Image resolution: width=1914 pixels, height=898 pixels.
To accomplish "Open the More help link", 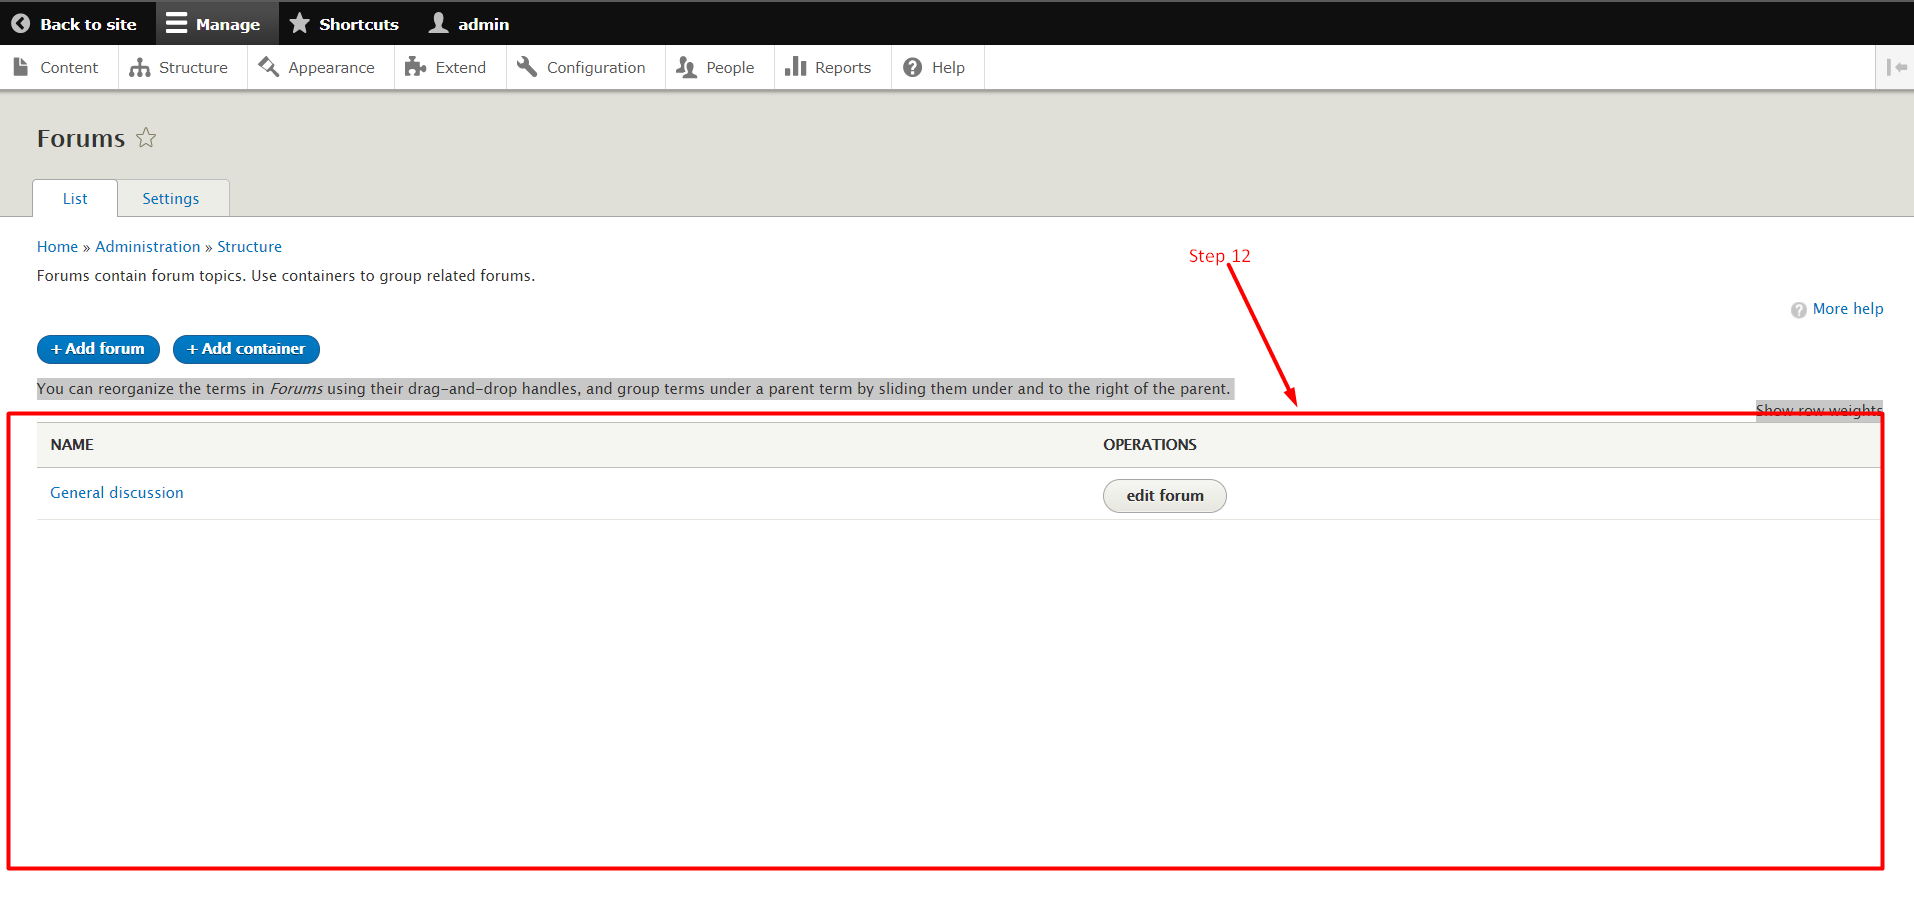I will click(1847, 309).
